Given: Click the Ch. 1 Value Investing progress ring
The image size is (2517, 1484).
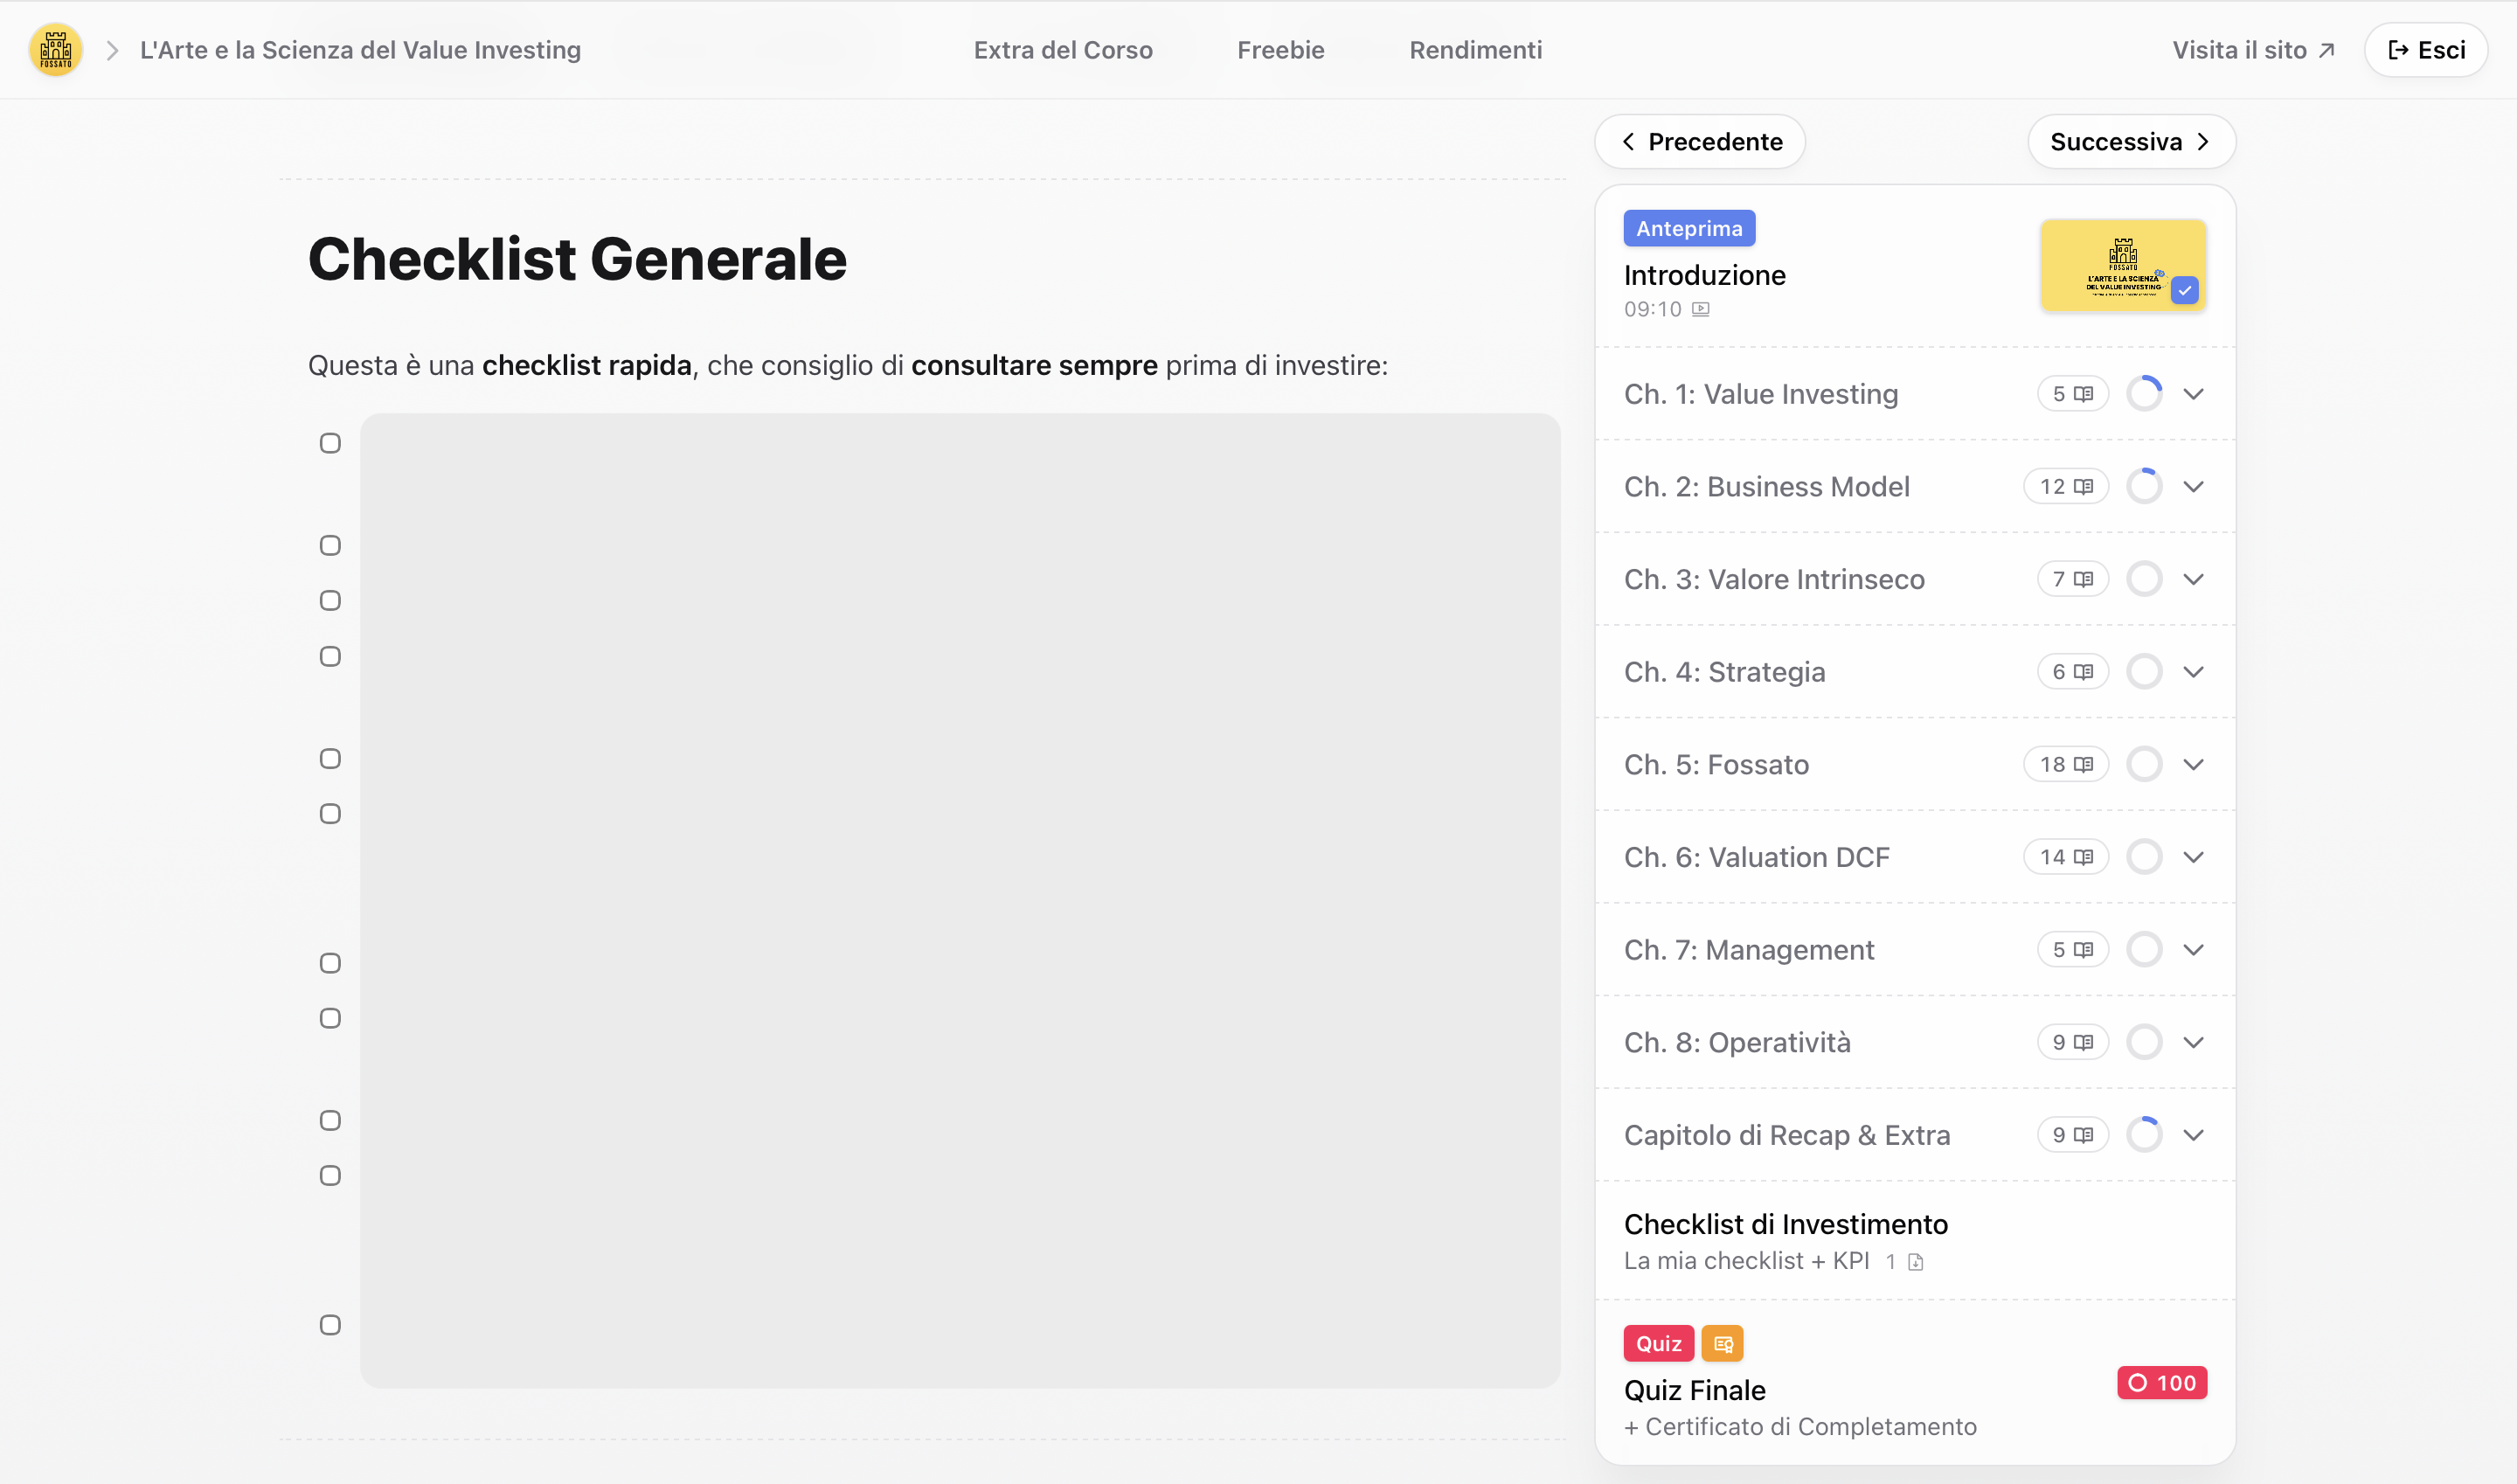Looking at the screenshot, I should pyautogui.click(x=2144, y=393).
